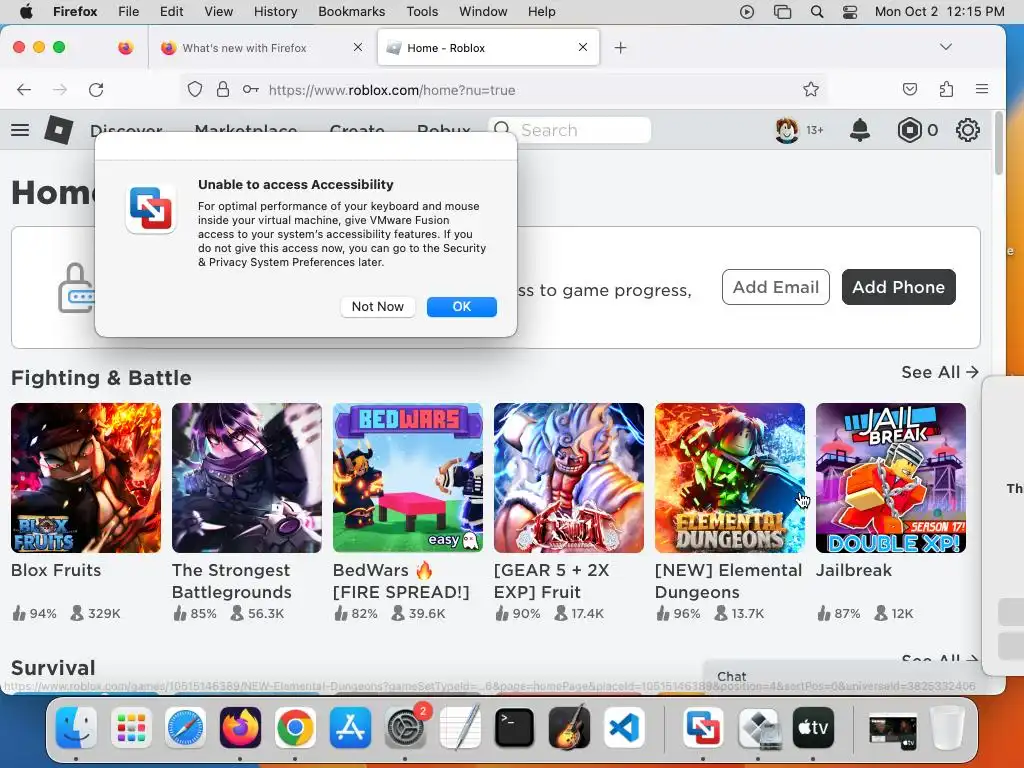
Task: Expand the list all tabs dropdown
Action: point(946,47)
